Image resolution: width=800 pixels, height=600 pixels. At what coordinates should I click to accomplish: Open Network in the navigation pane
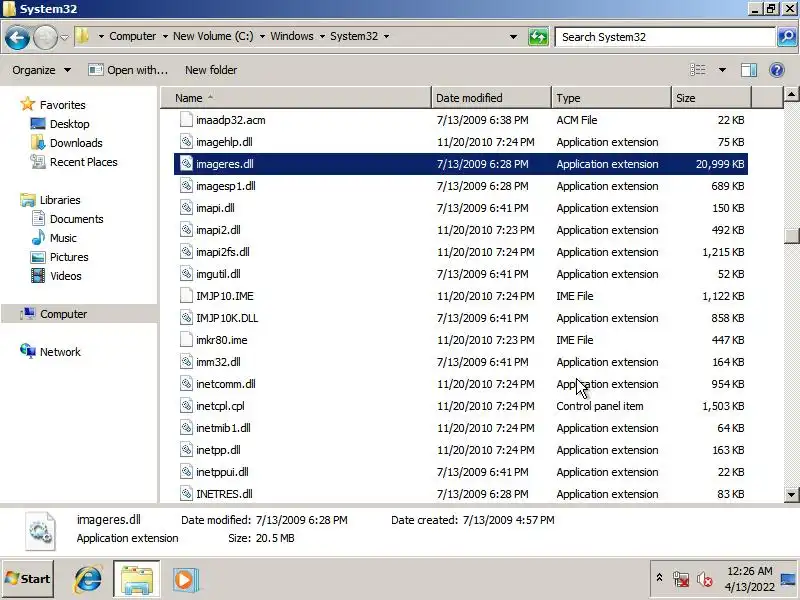coord(50,352)
